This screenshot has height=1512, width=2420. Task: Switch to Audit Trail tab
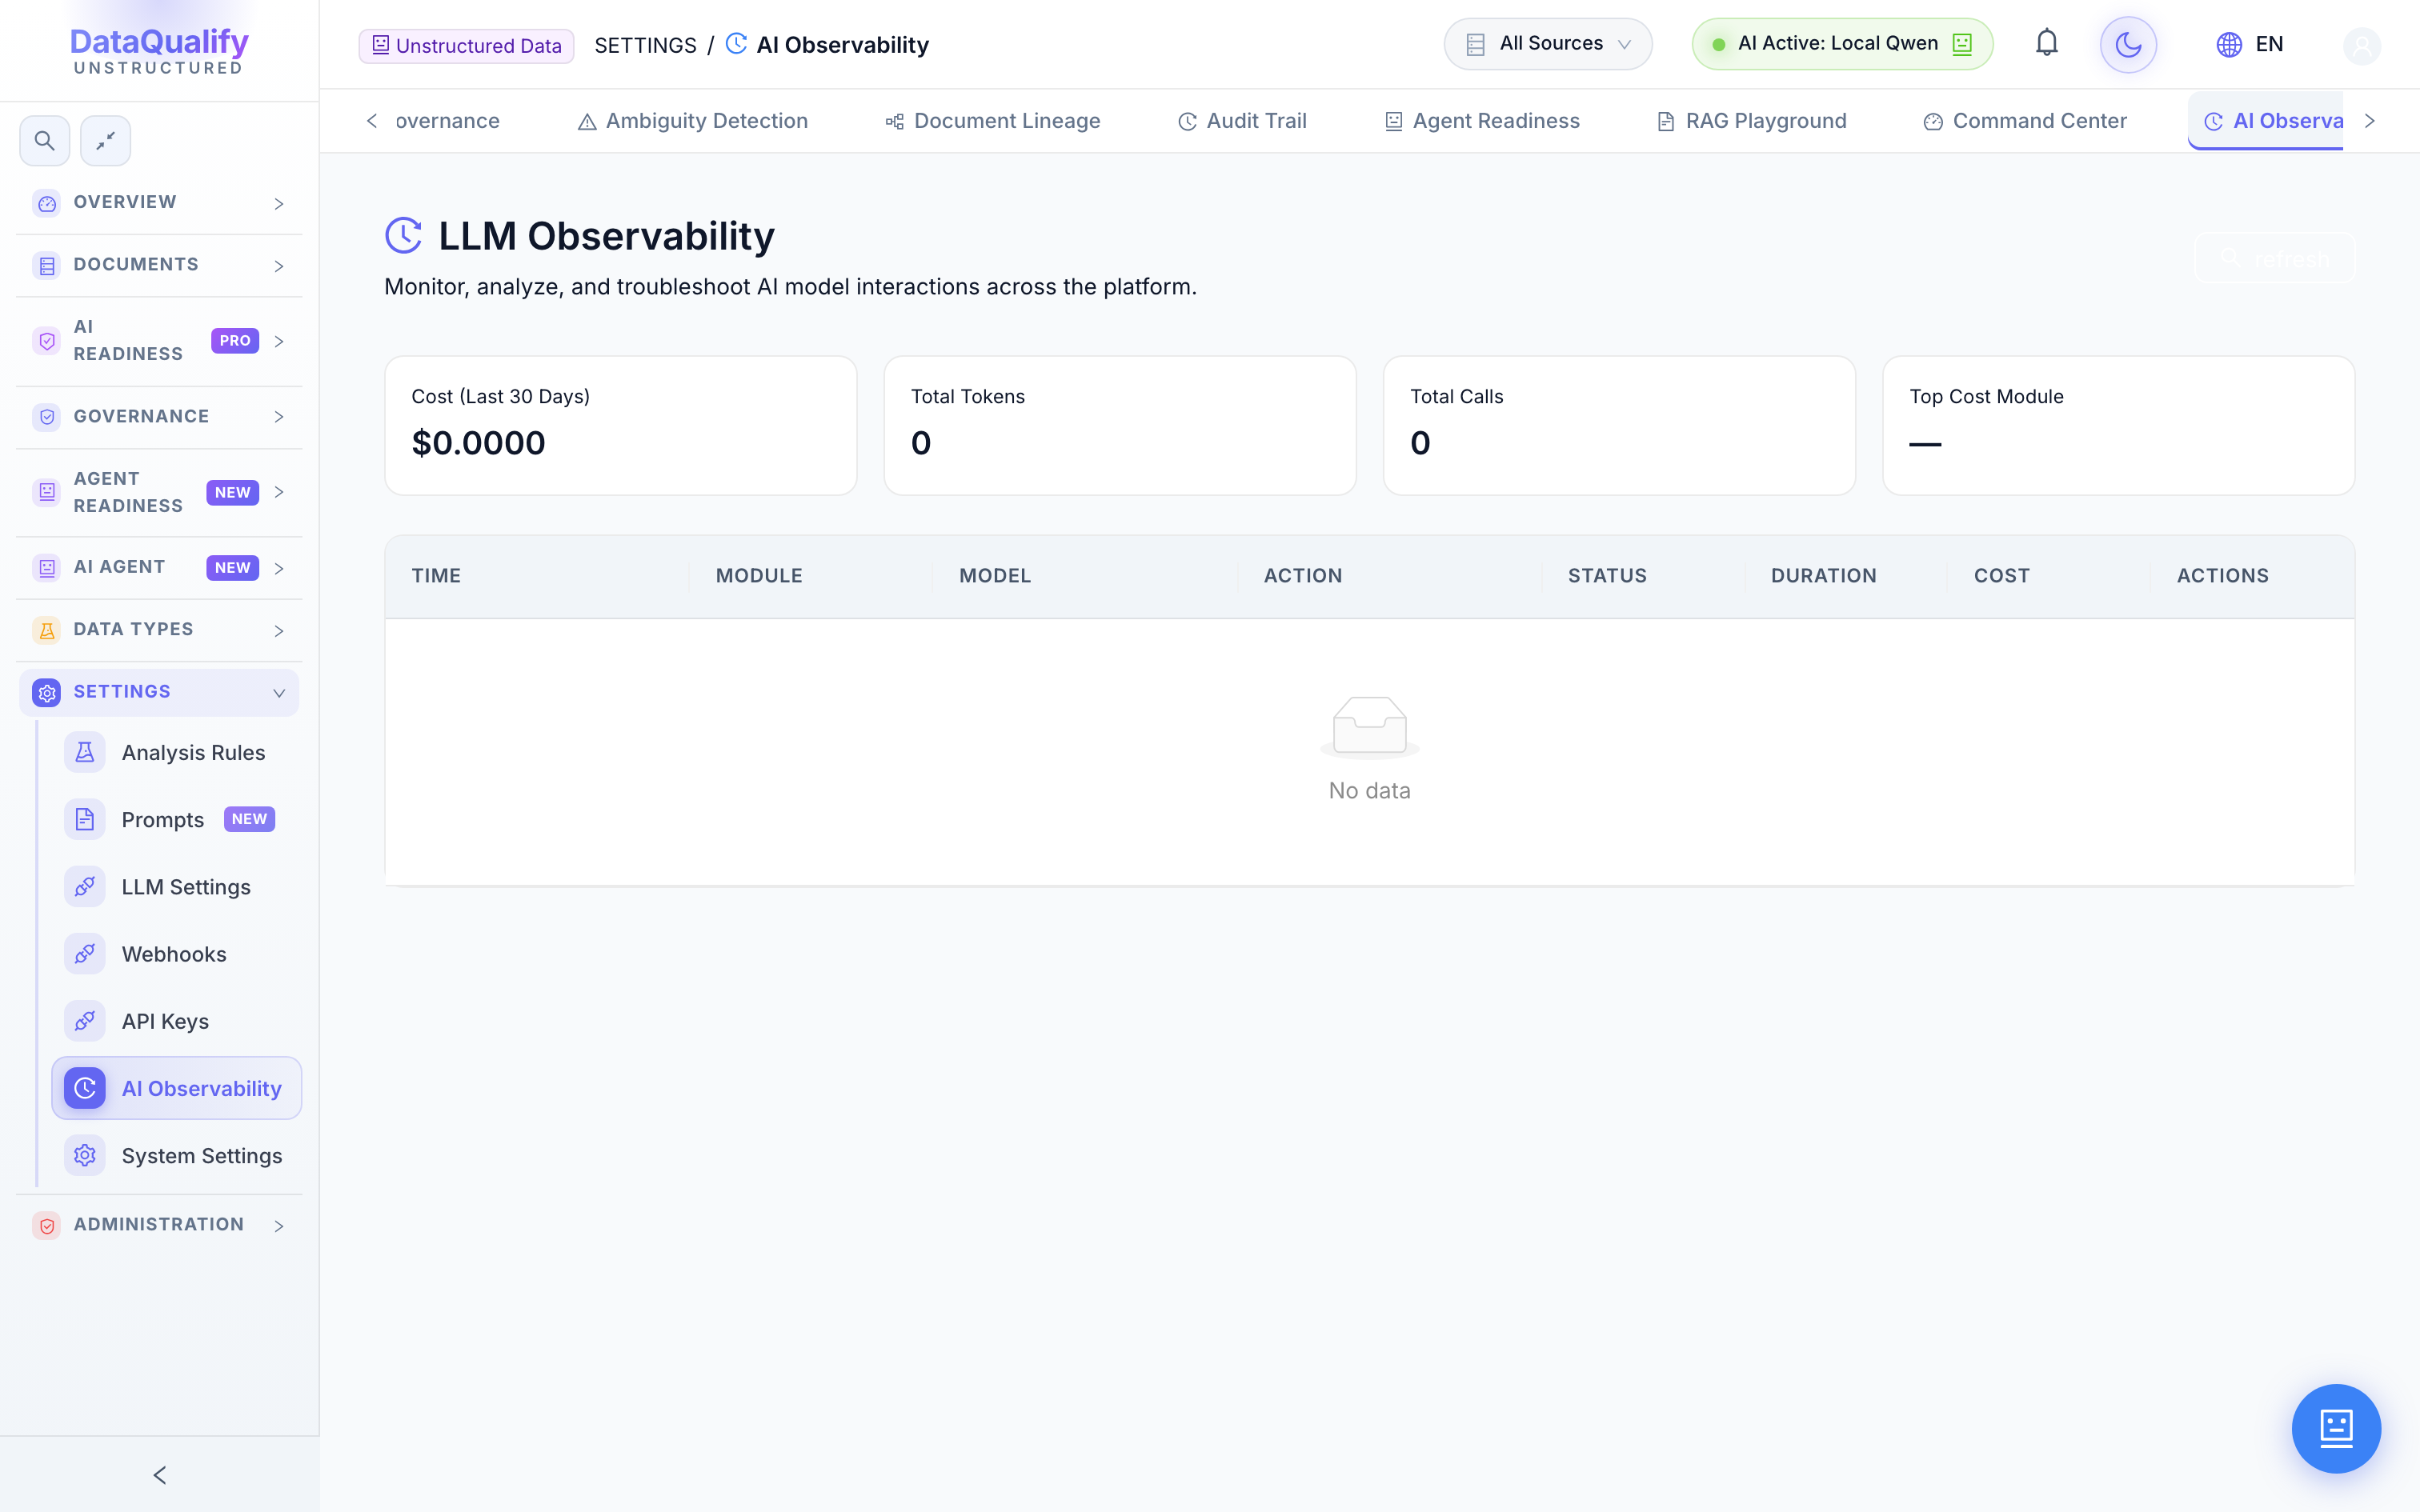click(x=1242, y=121)
